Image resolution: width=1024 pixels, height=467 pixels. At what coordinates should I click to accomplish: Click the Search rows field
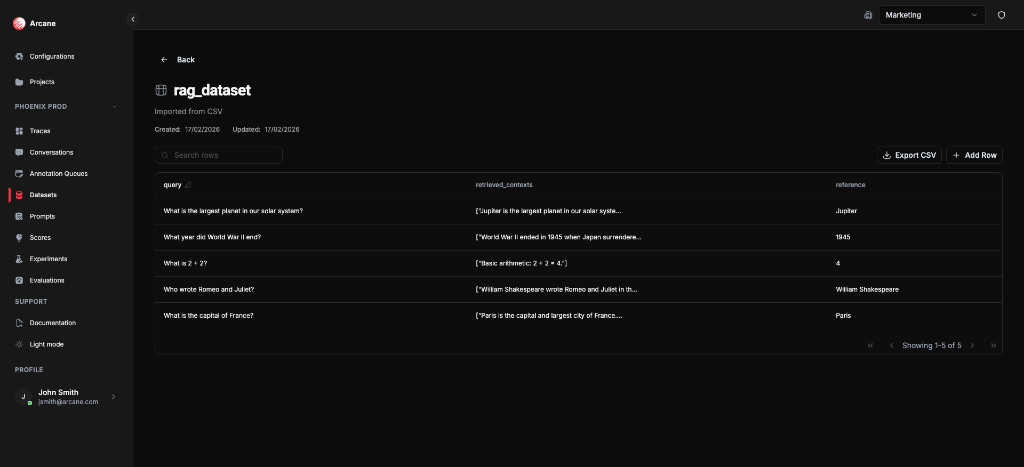pyautogui.click(x=219, y=155)
